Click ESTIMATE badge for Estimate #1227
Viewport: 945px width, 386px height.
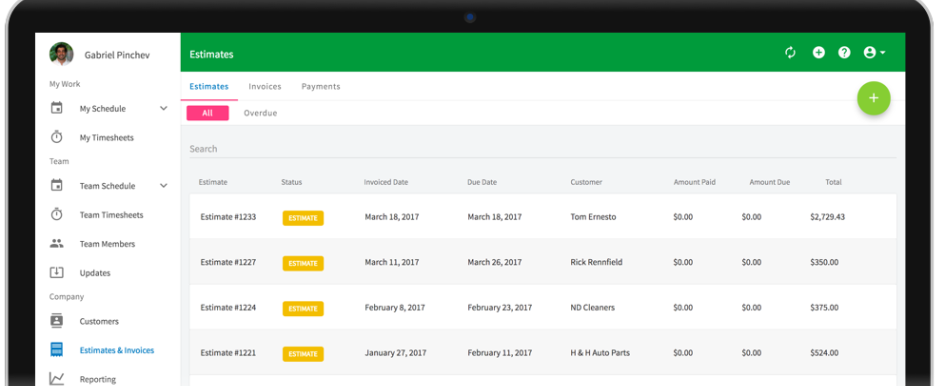coord(303,263)
